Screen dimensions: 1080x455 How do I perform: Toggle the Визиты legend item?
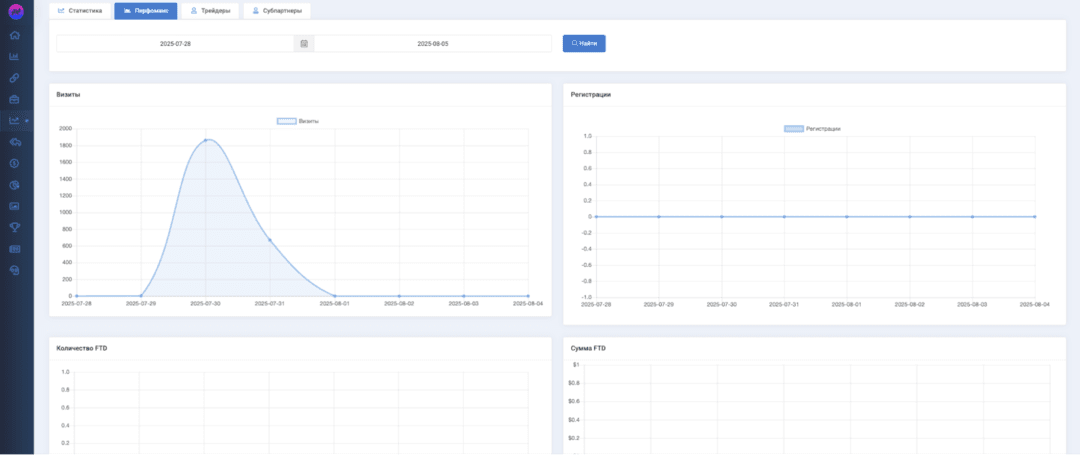point(298,121)
